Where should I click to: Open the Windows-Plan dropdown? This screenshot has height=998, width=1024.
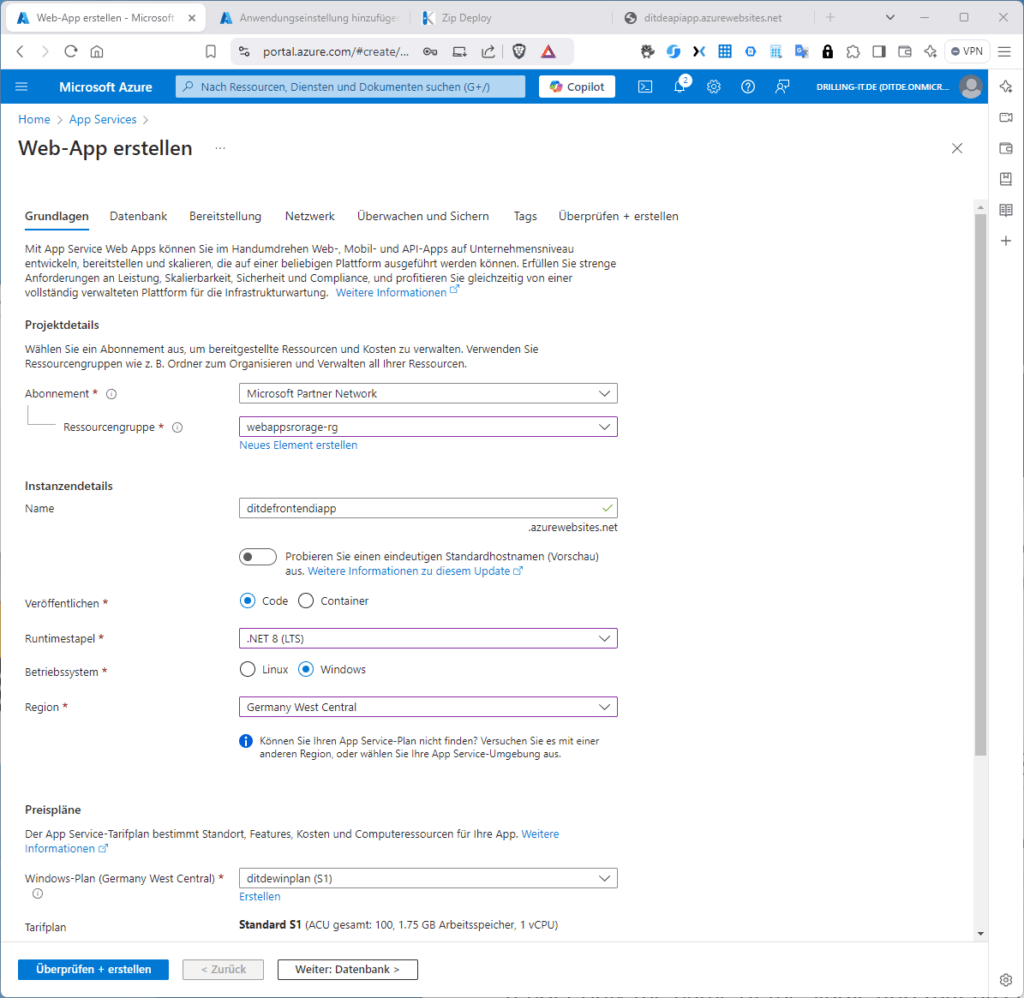coord(428,878)
